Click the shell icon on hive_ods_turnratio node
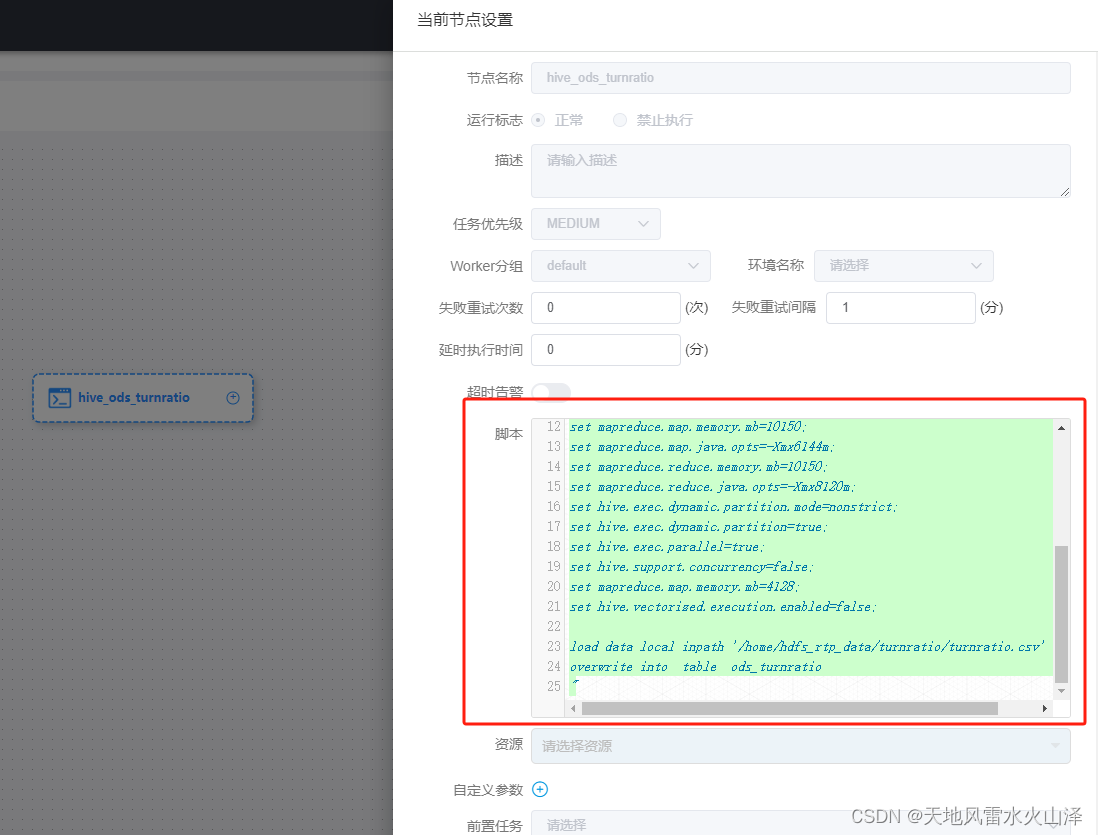The width and height of the screenshot is (1098, 835). tap(60, 398)
